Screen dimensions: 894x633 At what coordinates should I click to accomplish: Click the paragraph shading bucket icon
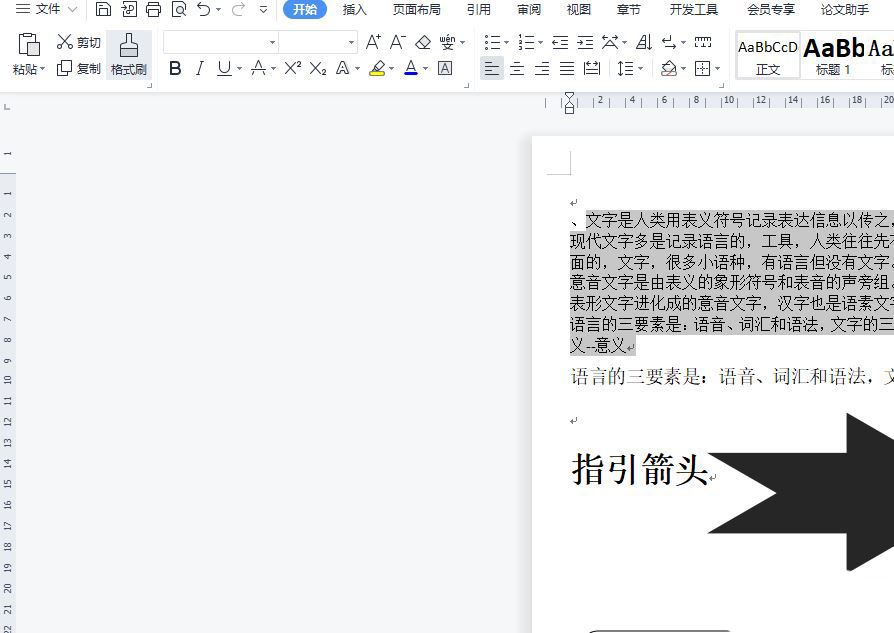(x=669, y=68)
